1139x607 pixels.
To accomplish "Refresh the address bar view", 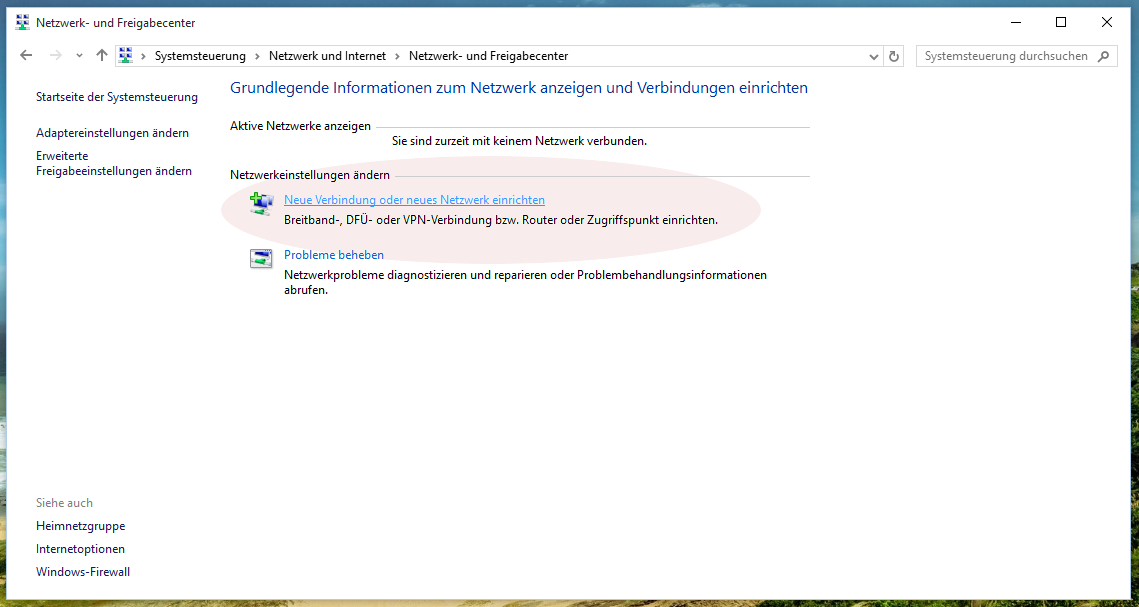I will [894, 56].
